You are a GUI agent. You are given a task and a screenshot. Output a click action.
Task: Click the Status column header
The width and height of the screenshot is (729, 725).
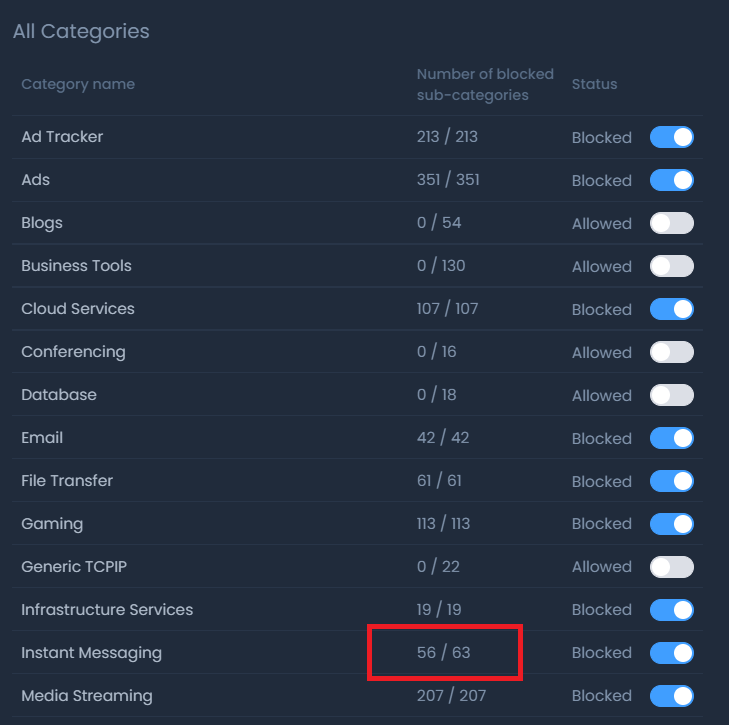click(x=594, y=84)
